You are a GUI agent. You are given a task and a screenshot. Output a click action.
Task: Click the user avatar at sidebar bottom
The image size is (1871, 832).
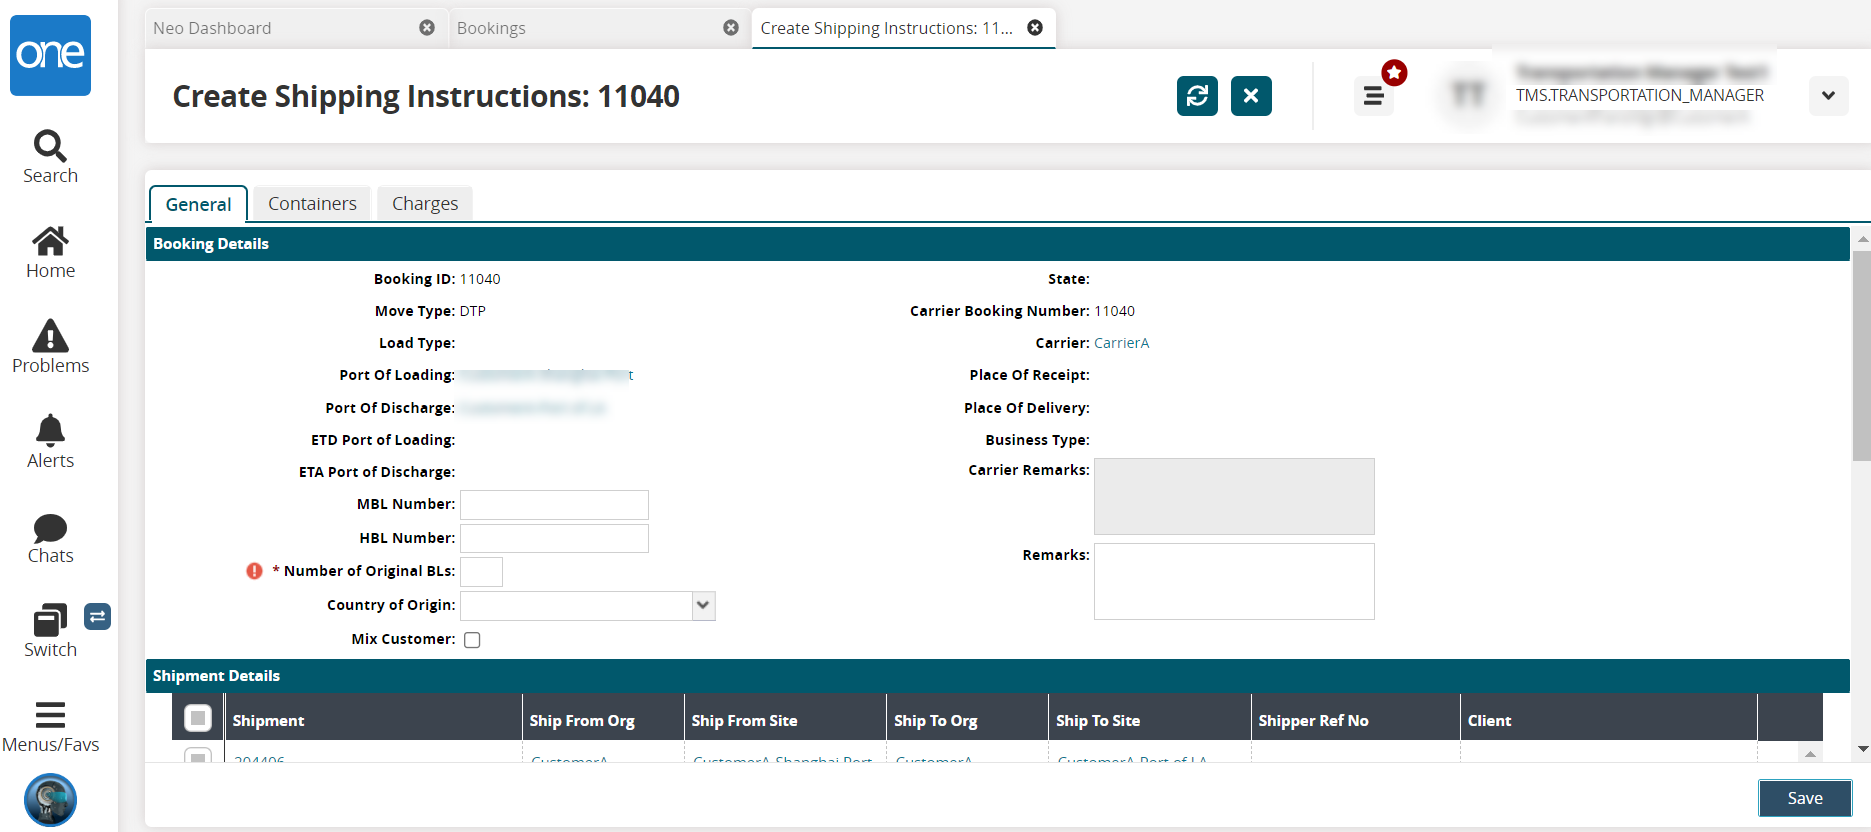coord(50,800)
